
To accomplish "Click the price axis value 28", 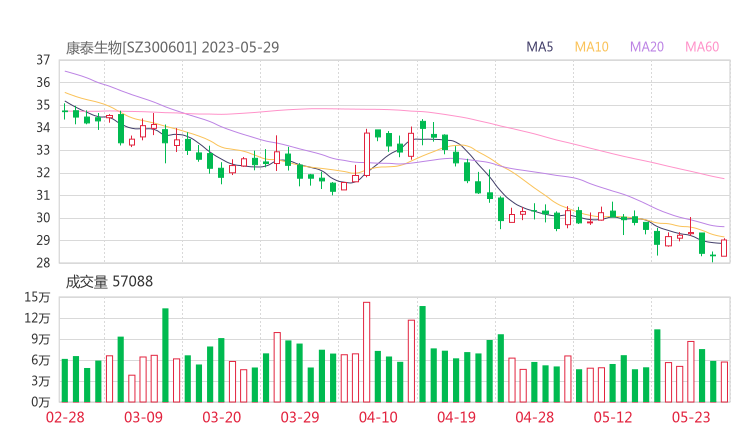I will point(43,263).
